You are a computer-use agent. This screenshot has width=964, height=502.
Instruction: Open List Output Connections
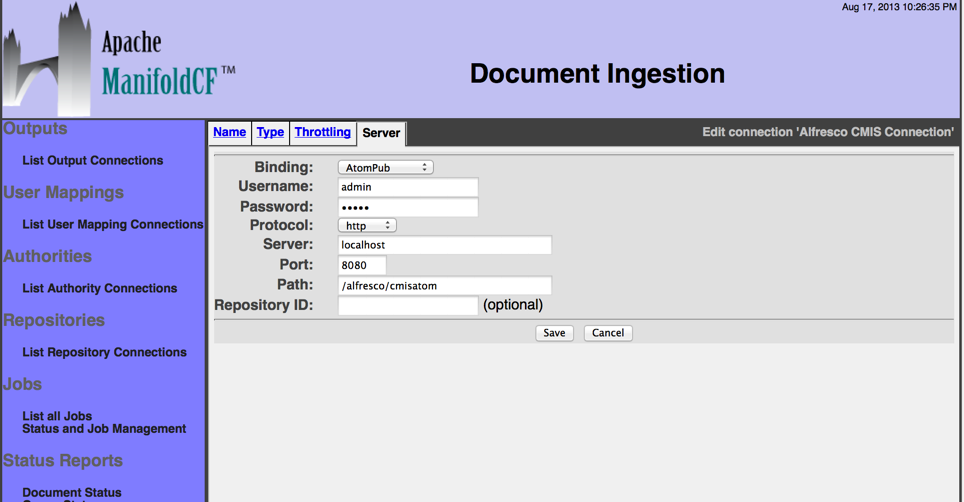(93, 160)
